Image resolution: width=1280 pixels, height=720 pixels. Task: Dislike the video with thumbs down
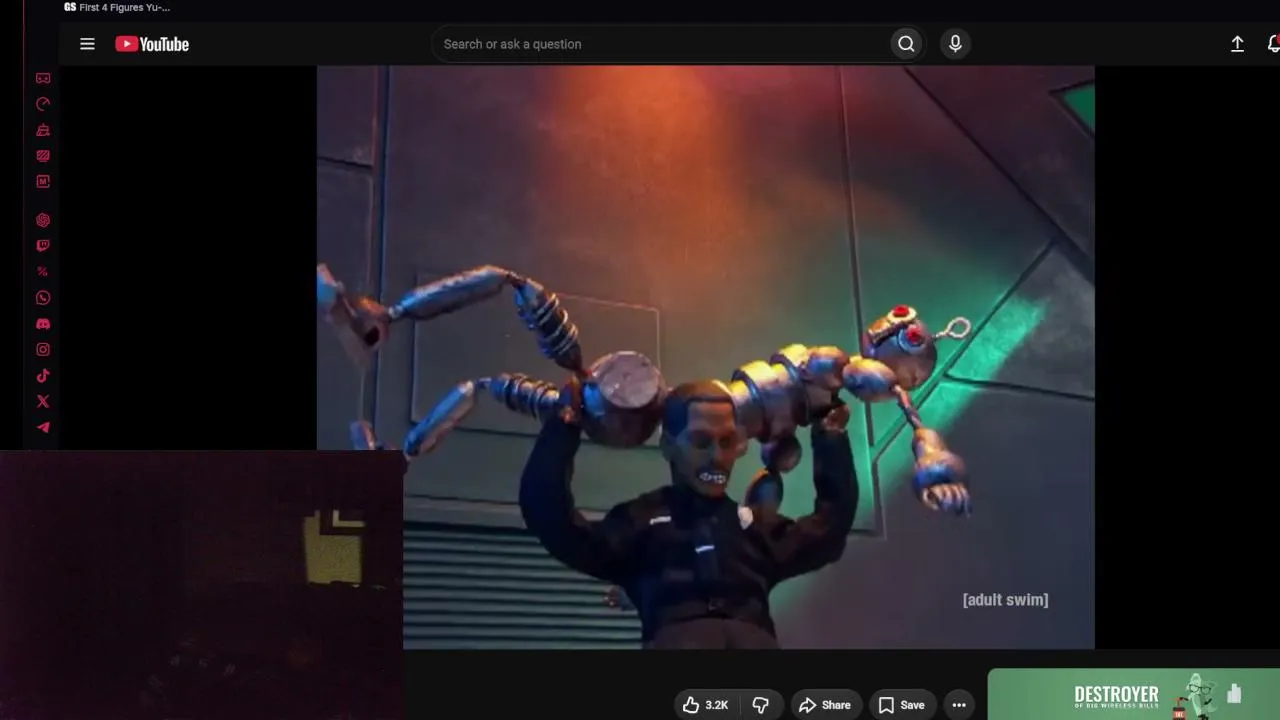[x=760, y=705]
